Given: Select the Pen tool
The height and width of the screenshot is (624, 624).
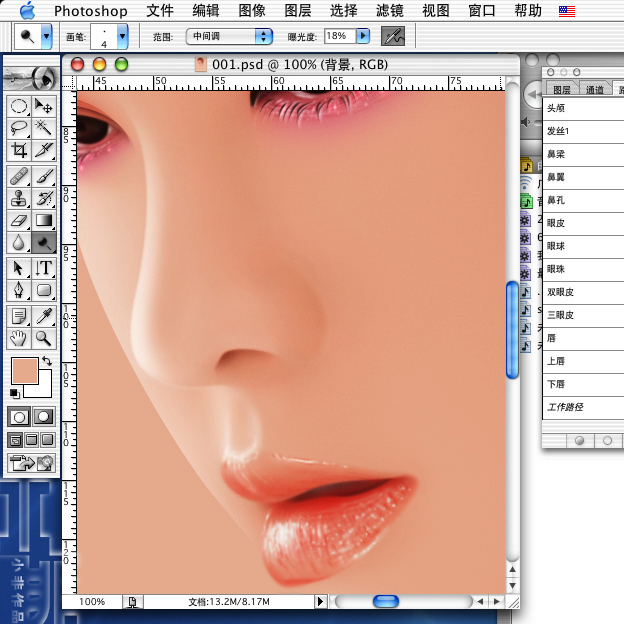Looking at the screenshot, I should (x=19, y=290).
